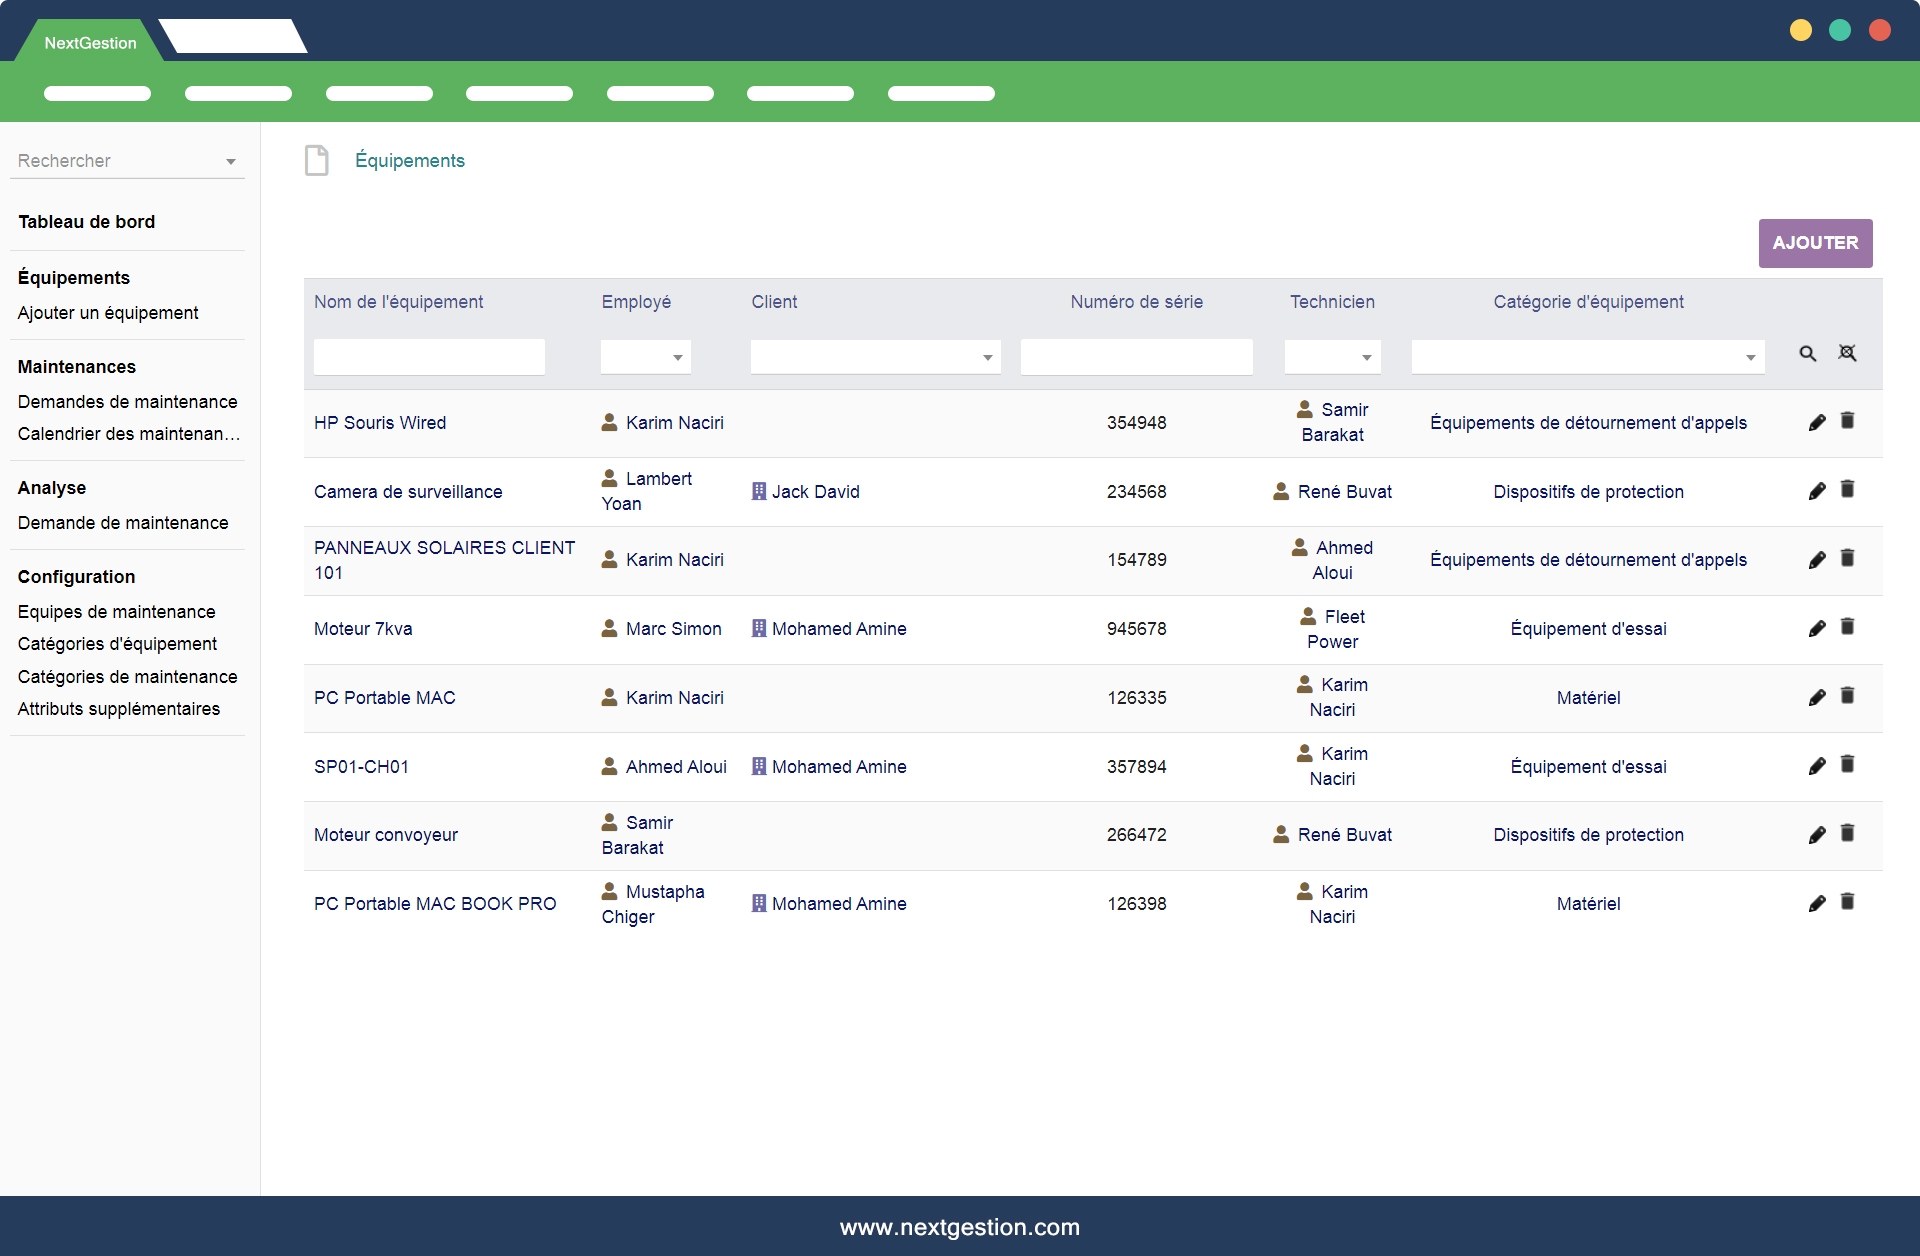Open the Catégorie d'équipement filter dropdown
The width and height of the screenshot is (1920, 1256).
coord(1587,357)
